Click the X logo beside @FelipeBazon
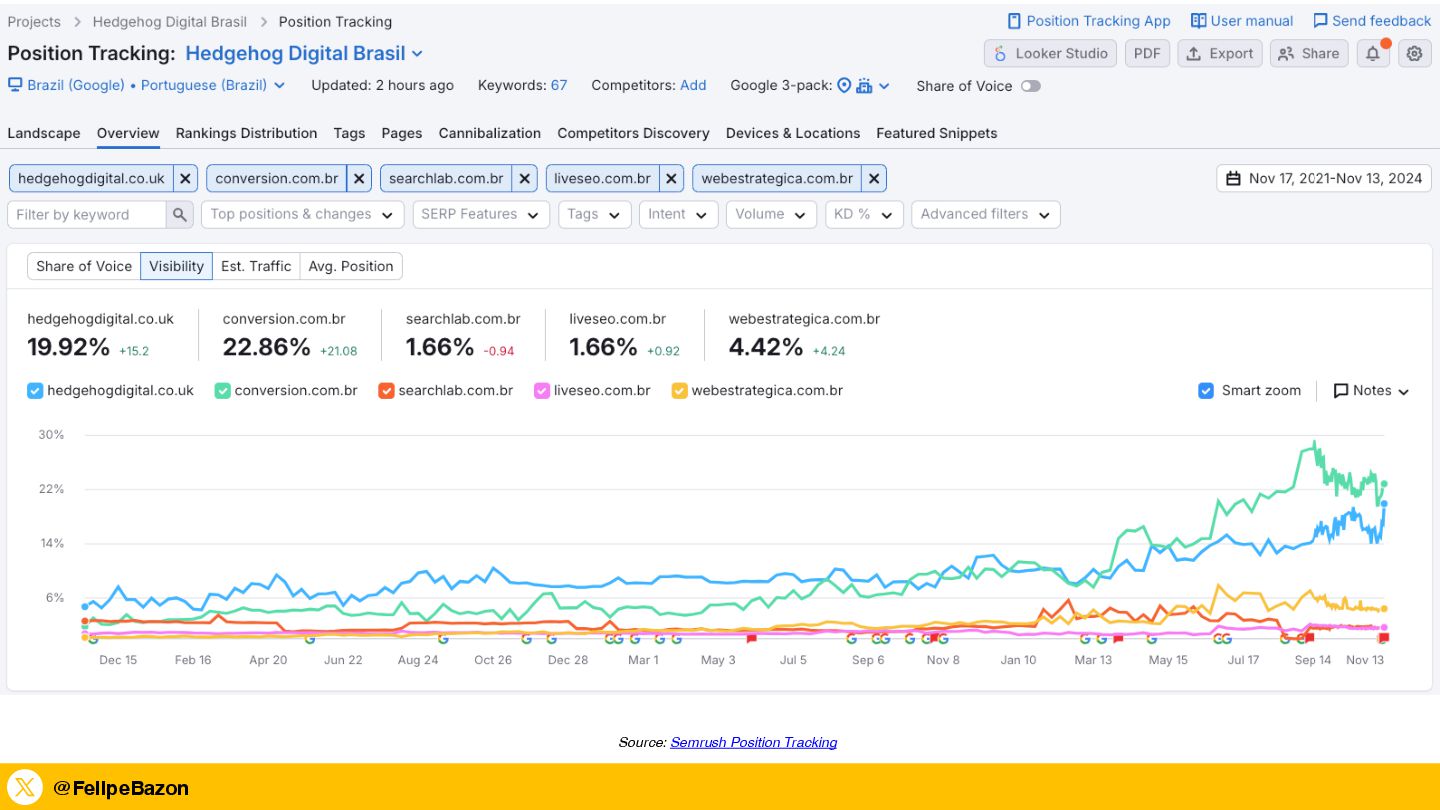 click(x=26, y=788)
